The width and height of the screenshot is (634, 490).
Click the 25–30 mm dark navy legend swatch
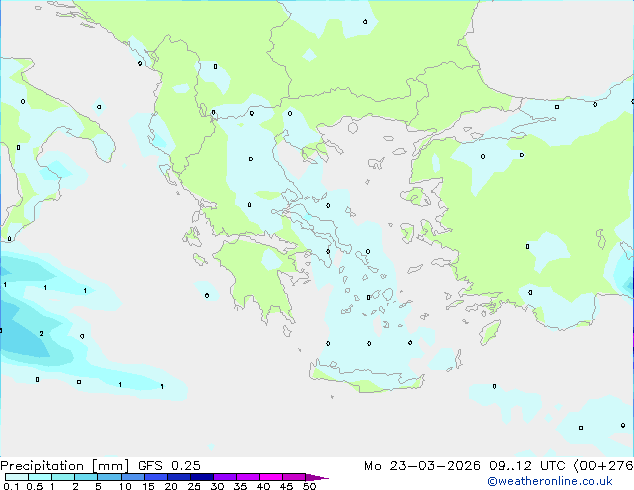click(x=202, y=477)
